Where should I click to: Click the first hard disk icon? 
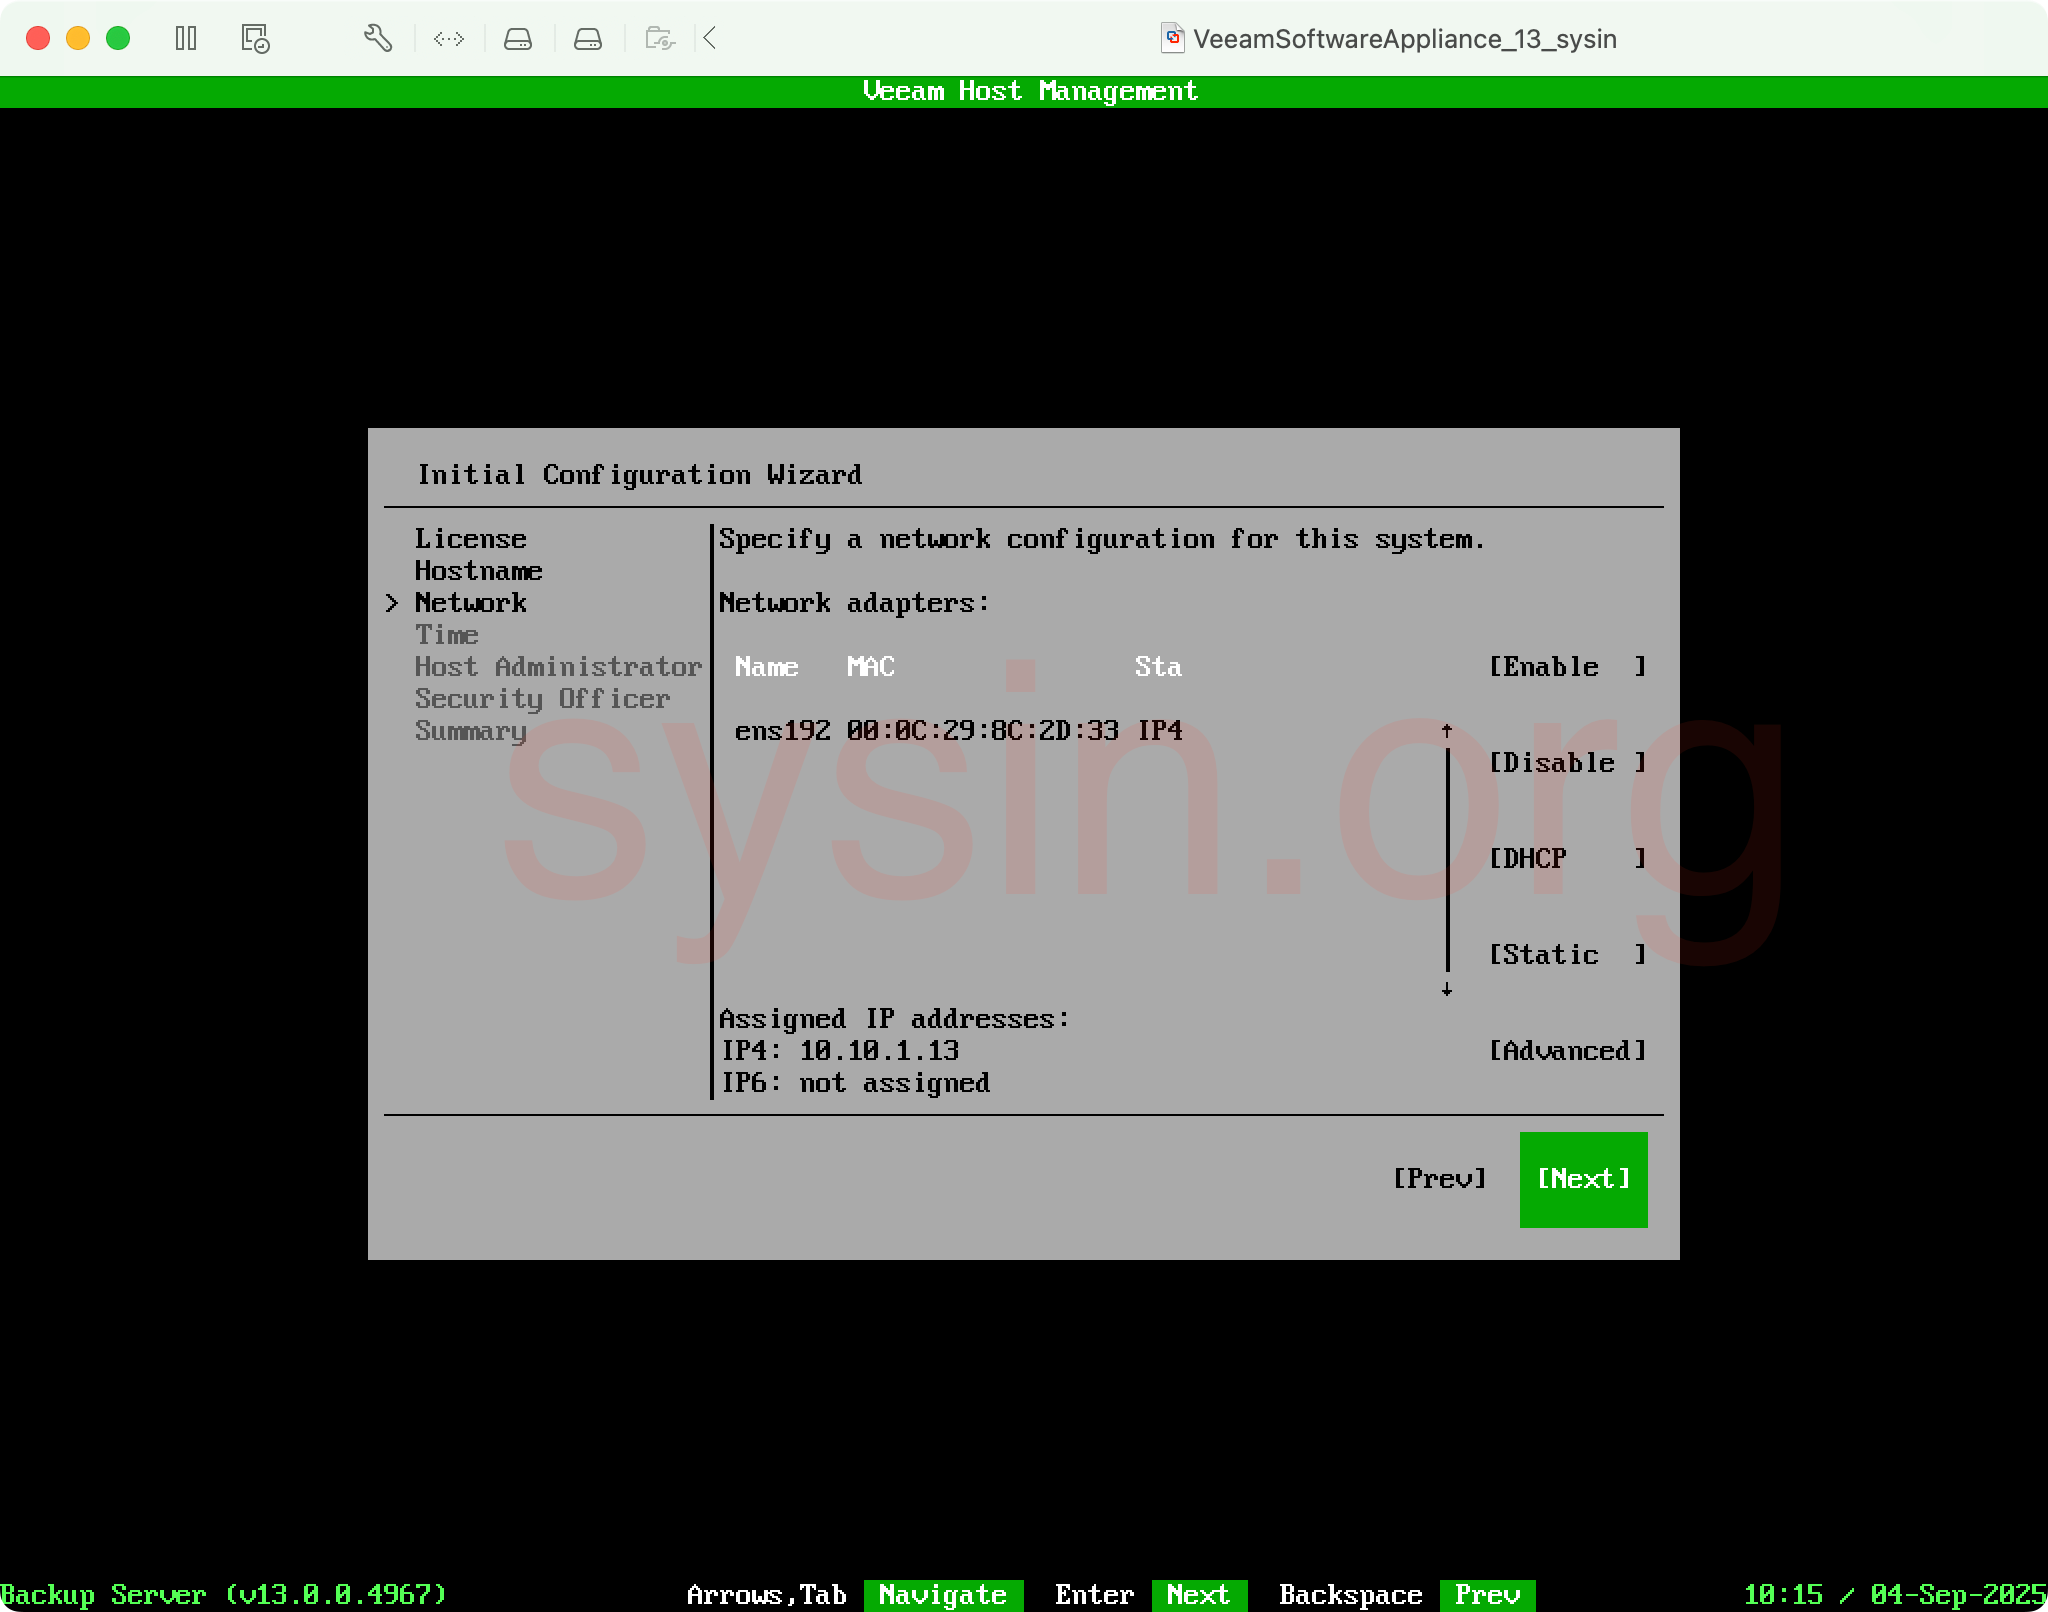pos(518,39)
